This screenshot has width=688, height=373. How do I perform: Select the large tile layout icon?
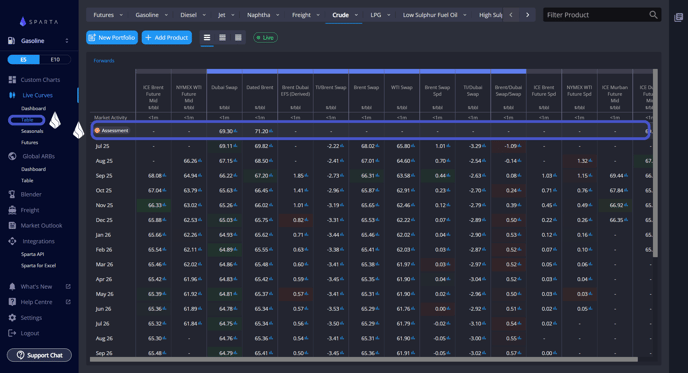click(x=238, y=38)
